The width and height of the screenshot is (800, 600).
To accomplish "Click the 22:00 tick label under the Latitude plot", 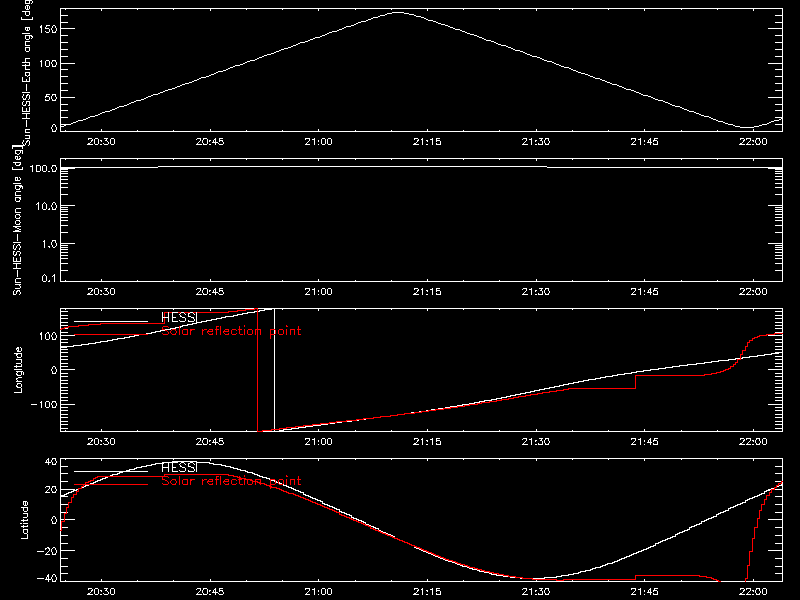I will [753, 592].
